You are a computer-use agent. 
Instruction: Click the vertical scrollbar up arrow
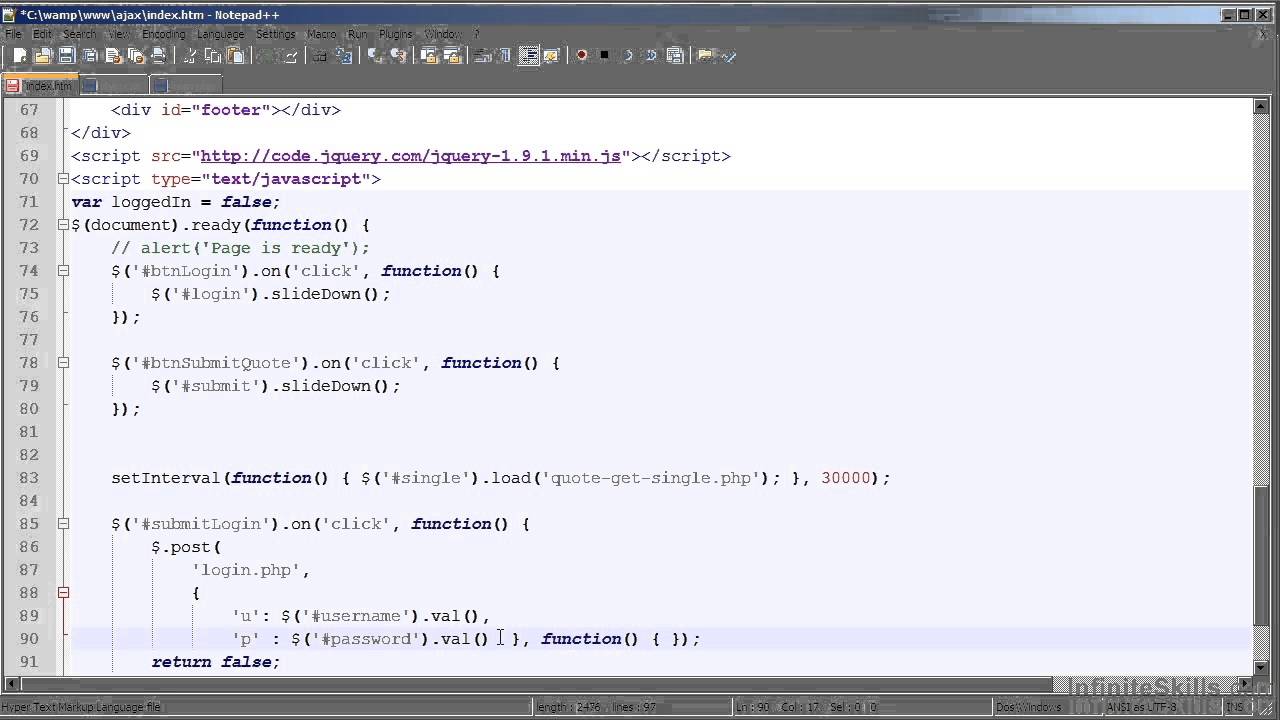pos(1262,107)
